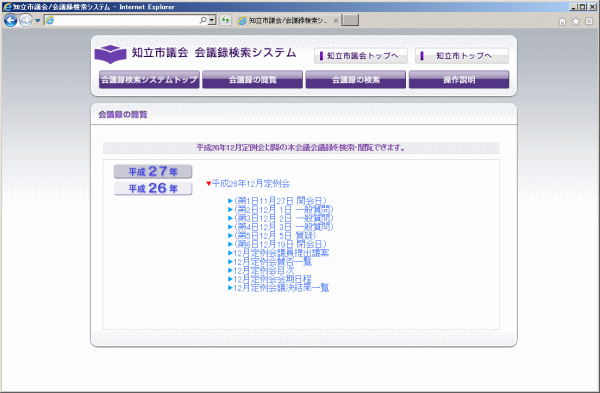Screen dimensions: 600x393
Task: Click the purple book site logo
Action: click(110, 54)
